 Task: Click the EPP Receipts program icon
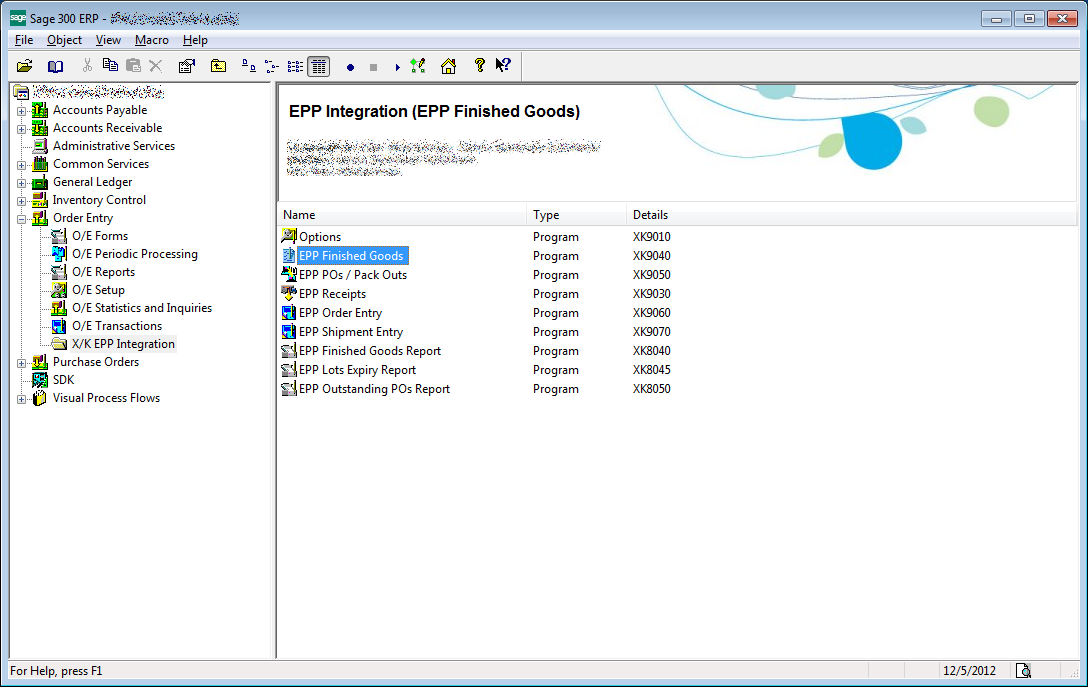click(x=289, y=294)
